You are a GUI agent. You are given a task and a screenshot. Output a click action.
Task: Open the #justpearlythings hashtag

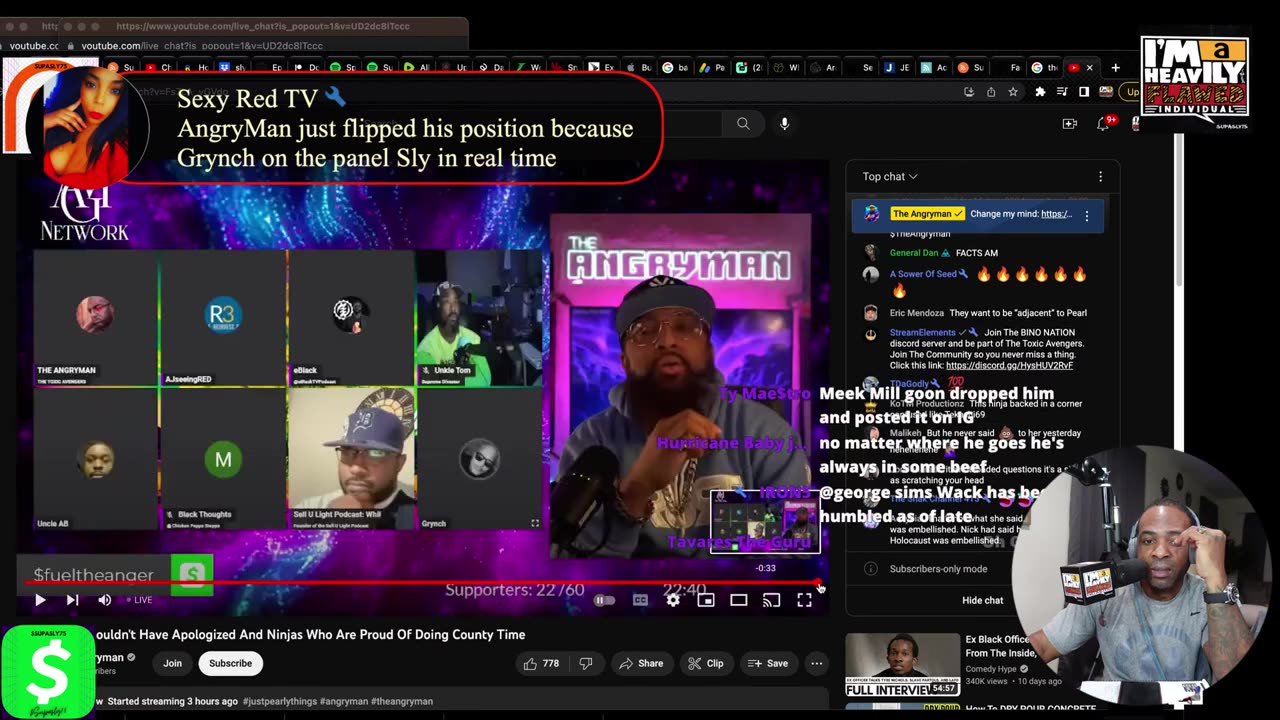(x=279, y=702)
